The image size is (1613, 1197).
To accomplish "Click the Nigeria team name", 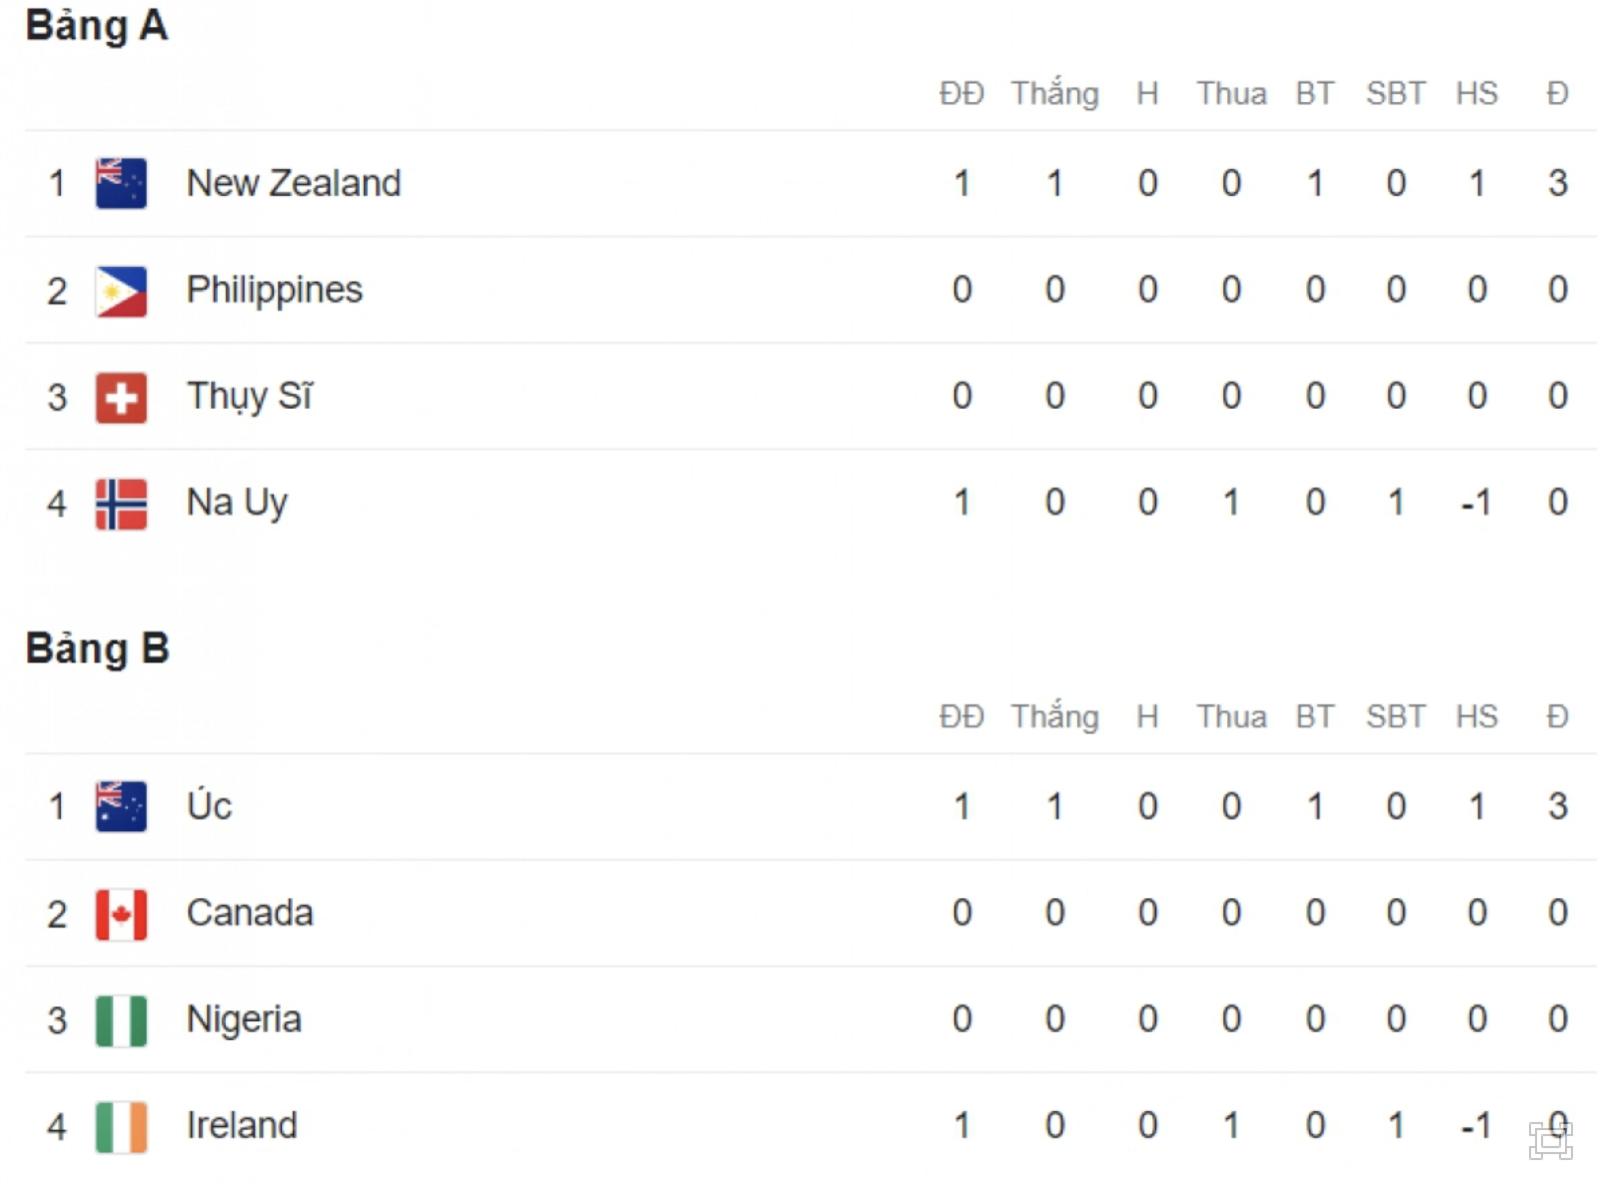I will pos(243,1019).
